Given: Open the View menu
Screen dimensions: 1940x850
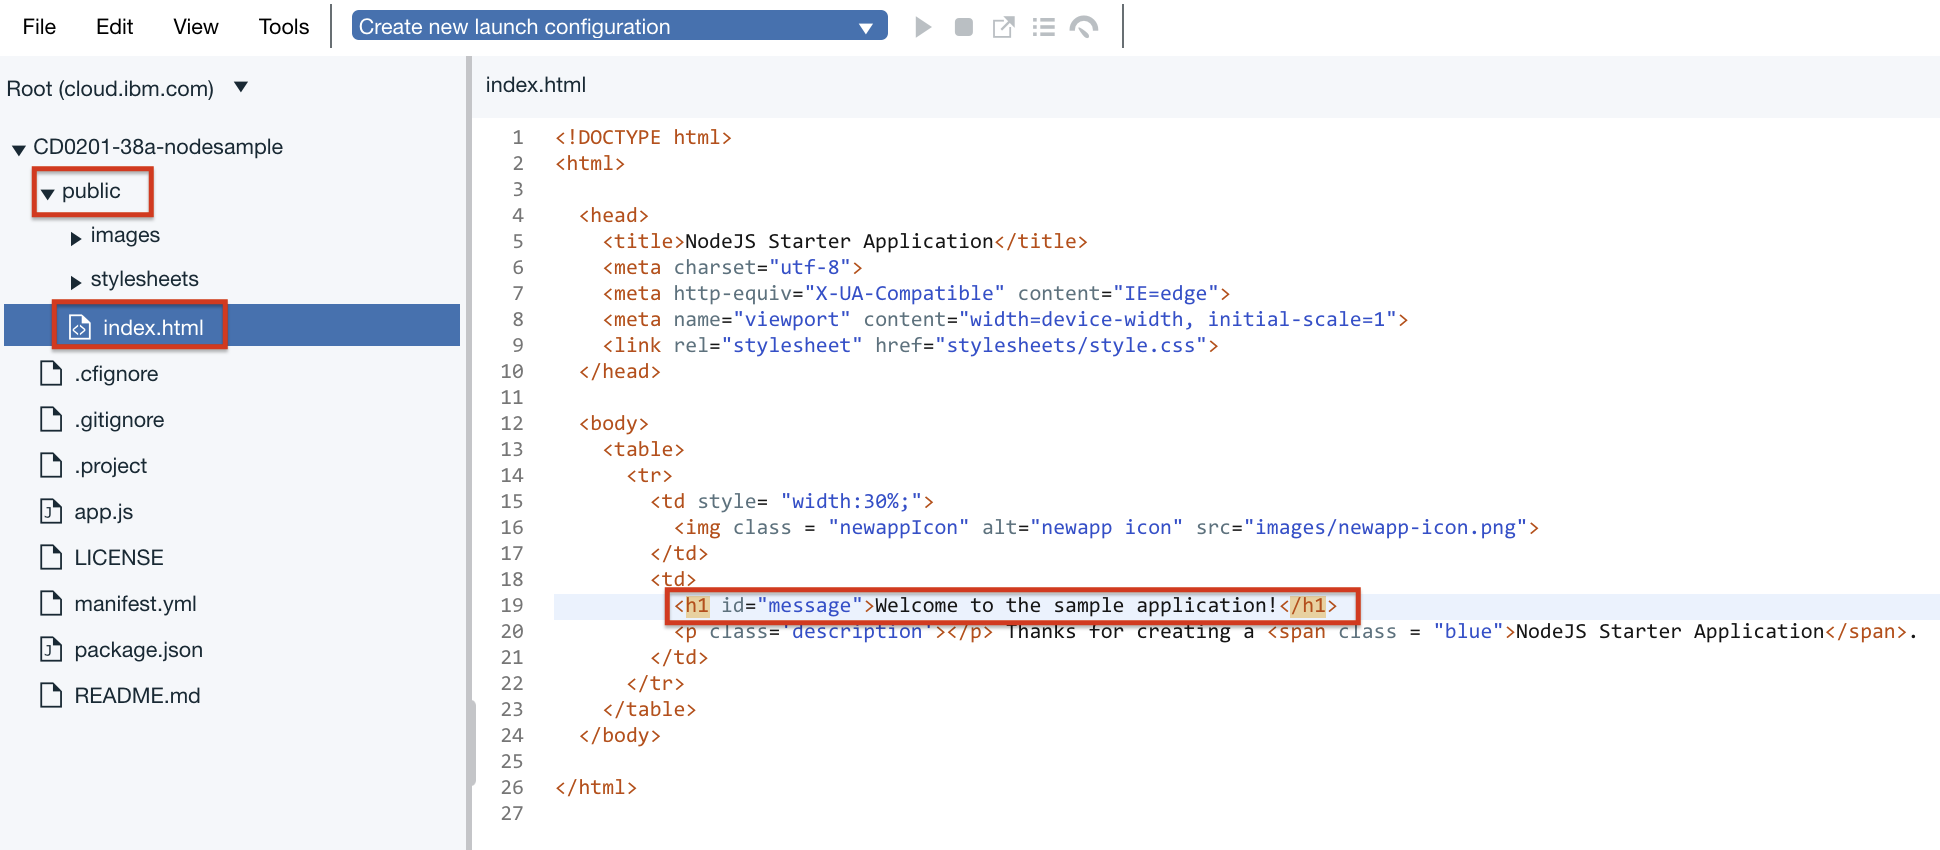Looking at the screenshot, I should [195, 27].
